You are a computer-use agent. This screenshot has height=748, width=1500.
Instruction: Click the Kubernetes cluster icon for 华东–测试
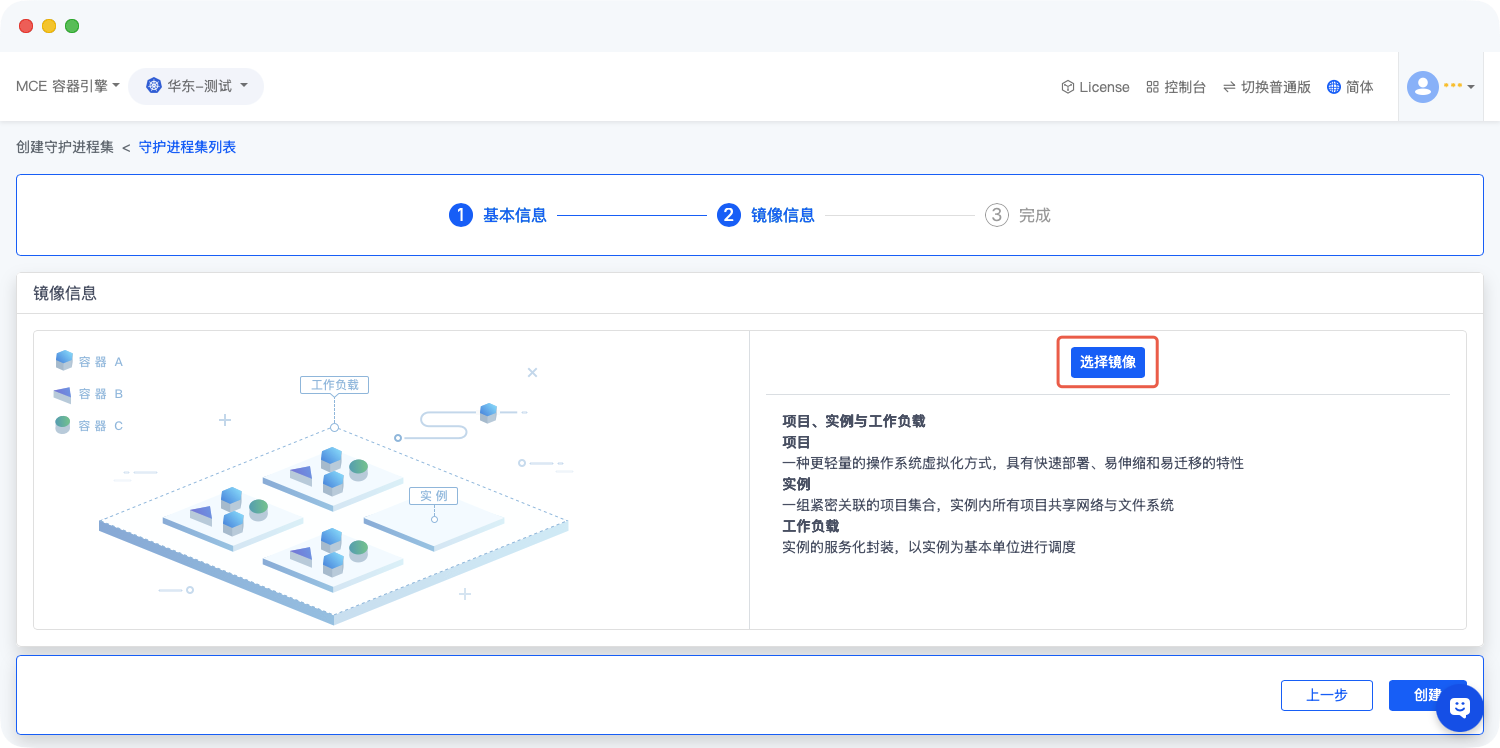[x=153, y=86]
